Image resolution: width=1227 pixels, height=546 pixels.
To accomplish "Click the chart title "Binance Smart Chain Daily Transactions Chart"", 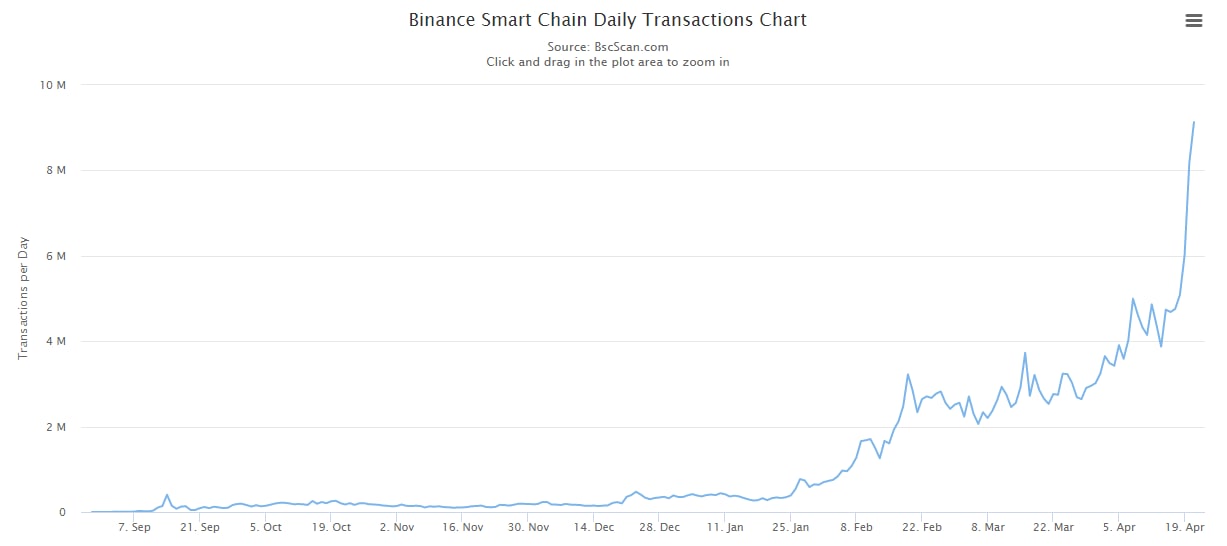I will tap(607, 20).
